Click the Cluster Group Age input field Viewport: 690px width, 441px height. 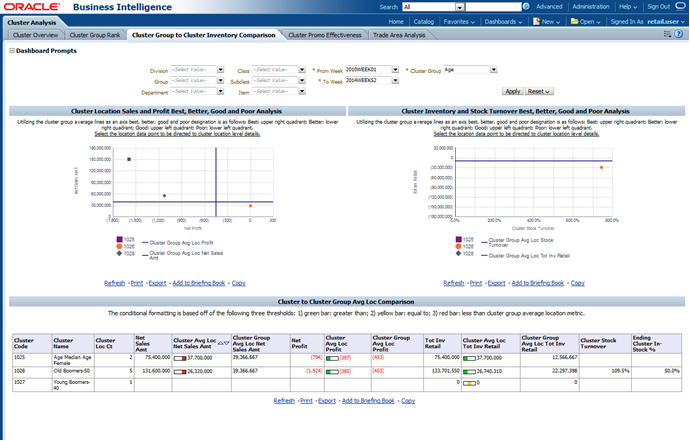point(466,70)
